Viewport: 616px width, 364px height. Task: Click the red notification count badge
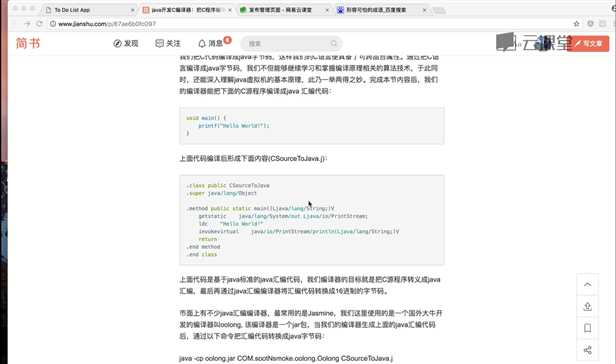(227, 40)
